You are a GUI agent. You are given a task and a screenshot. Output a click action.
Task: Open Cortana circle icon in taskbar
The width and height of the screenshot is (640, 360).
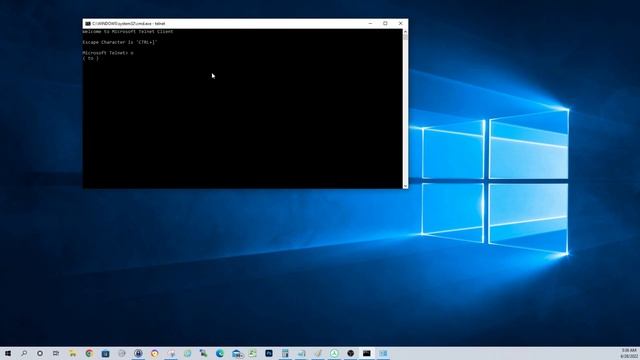[40, 353]
